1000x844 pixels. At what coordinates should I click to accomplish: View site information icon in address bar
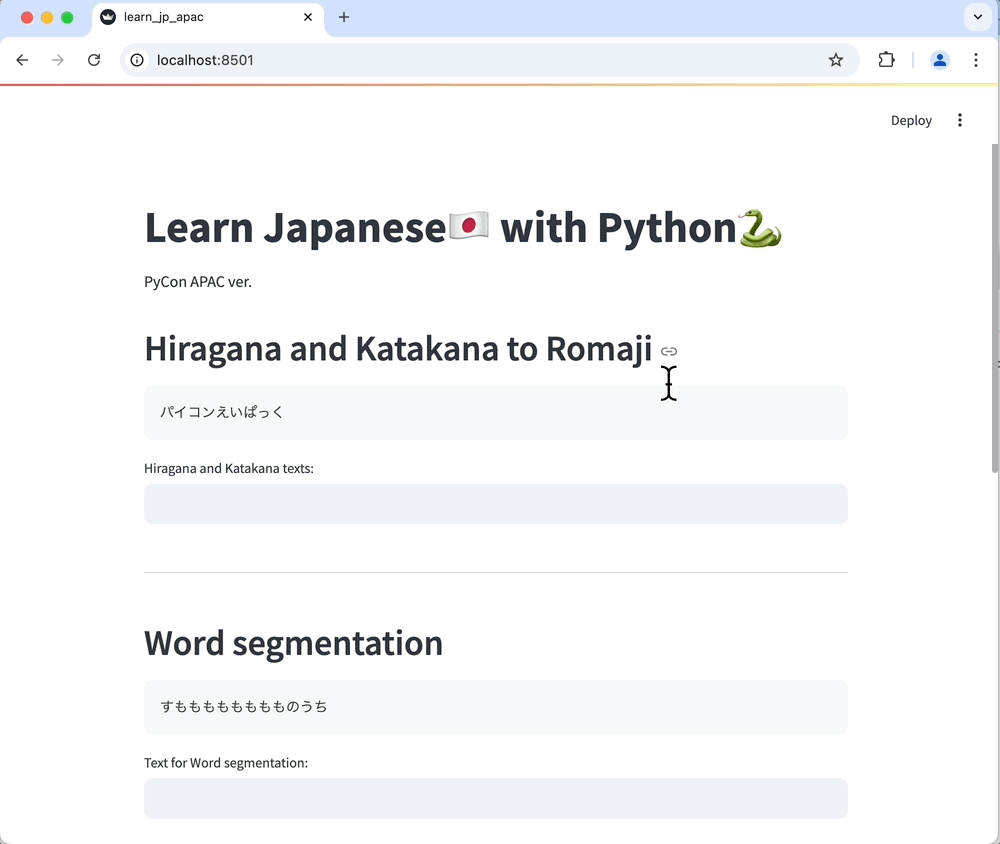[138, 60]
